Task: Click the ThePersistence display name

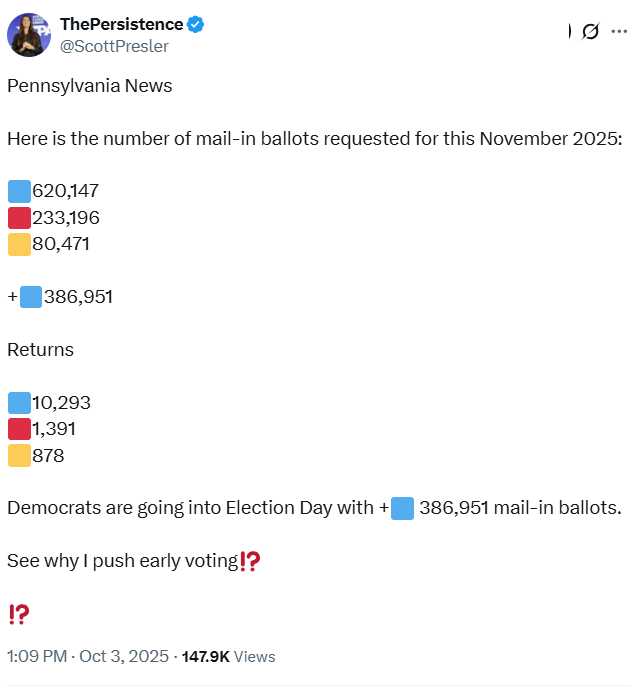Action: 121,25
